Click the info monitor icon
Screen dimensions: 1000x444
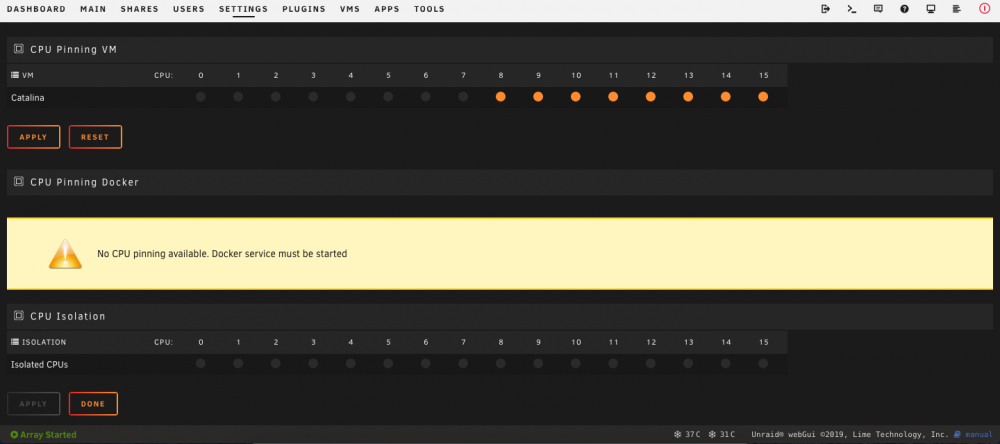pos(930,9)
